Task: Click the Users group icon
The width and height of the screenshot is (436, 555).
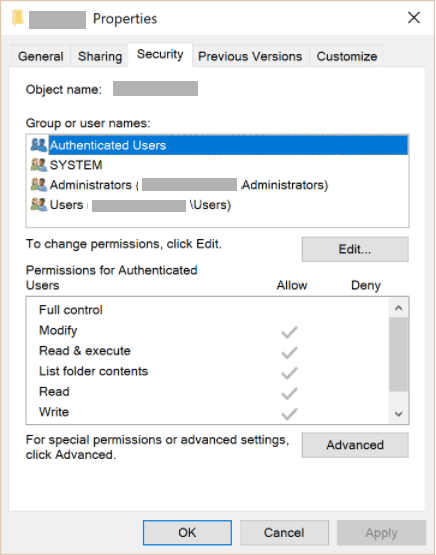Action: 39,205
